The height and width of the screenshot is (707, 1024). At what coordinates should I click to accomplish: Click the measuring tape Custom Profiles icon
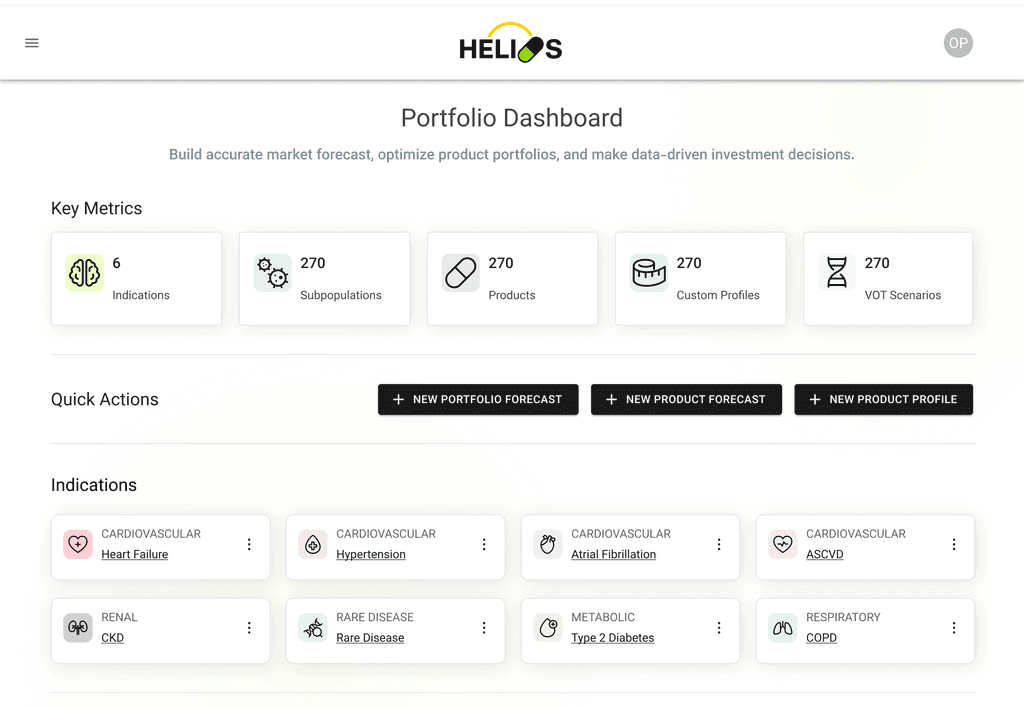pos(648,272)
